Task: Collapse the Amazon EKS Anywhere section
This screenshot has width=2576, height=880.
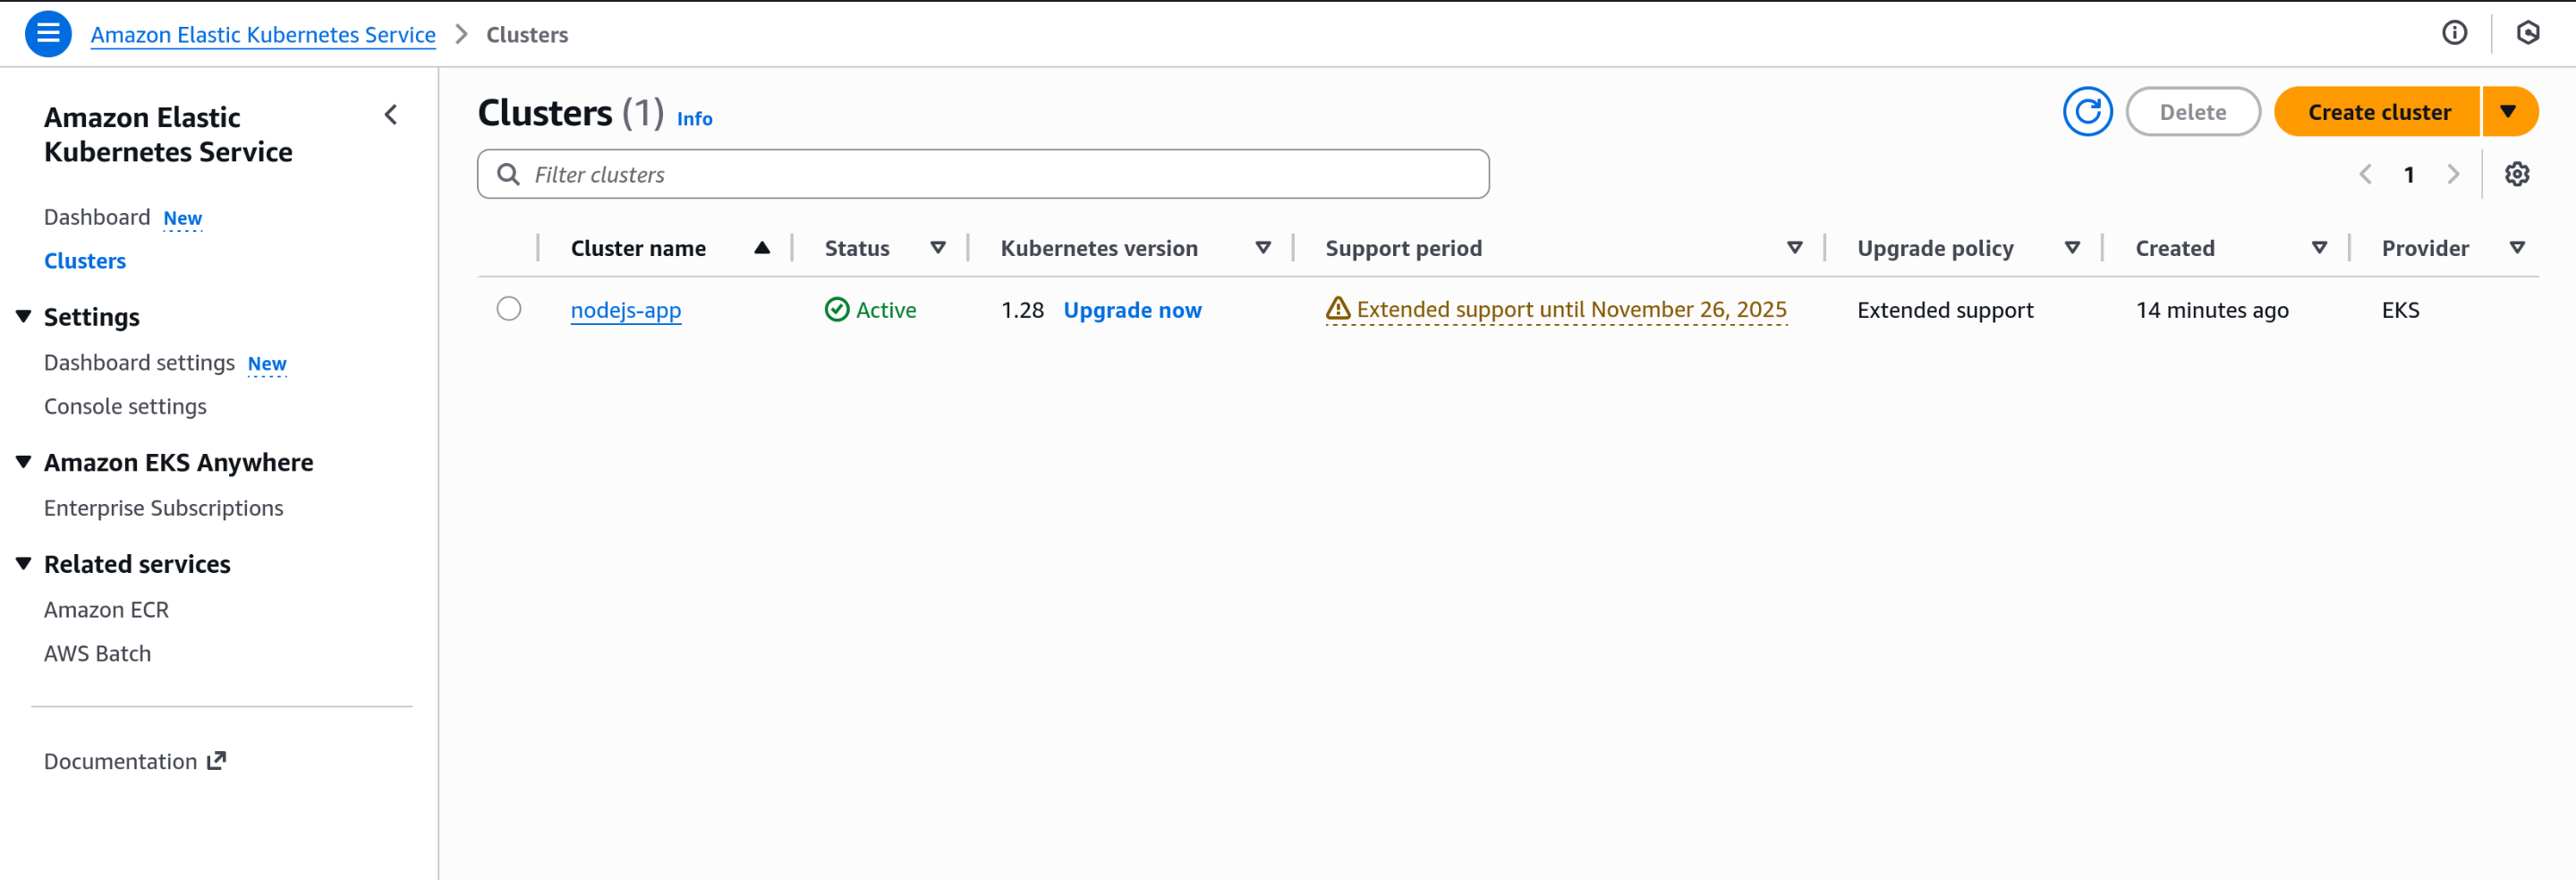Action: pyautogui.click(x=23, y=460)
